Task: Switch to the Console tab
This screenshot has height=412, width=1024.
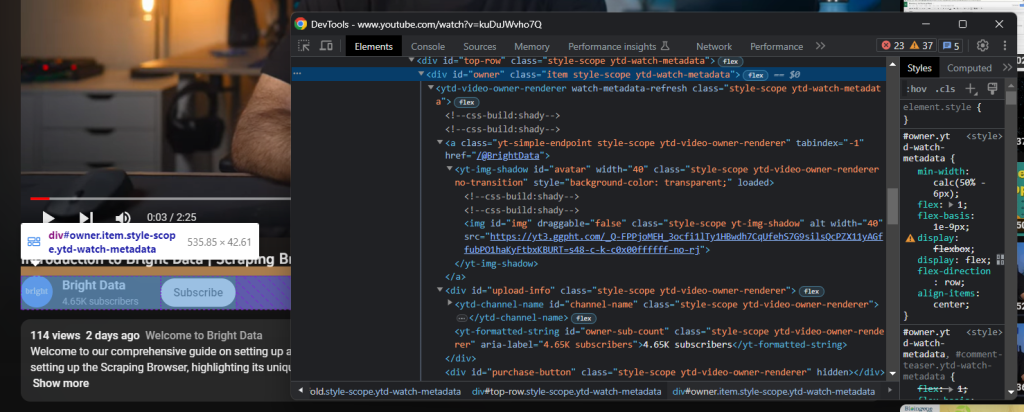Action: pos(427,46)
